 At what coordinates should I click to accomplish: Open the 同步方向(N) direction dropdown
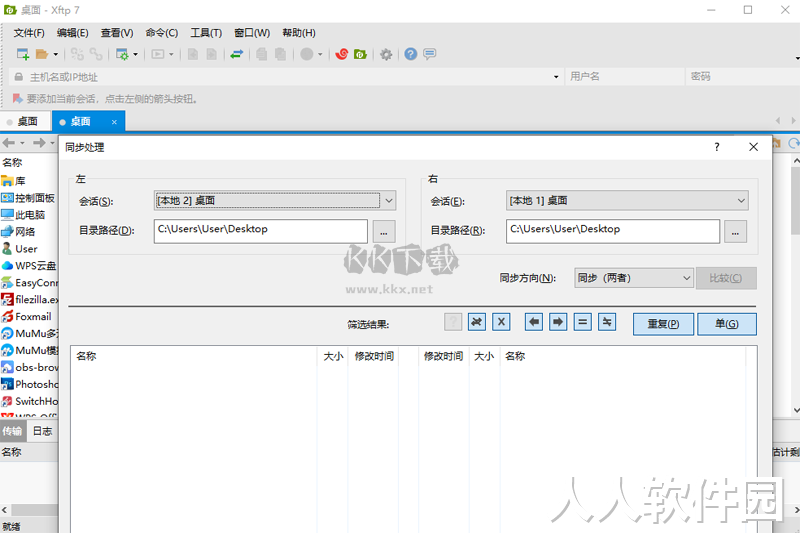coord(634,278)
